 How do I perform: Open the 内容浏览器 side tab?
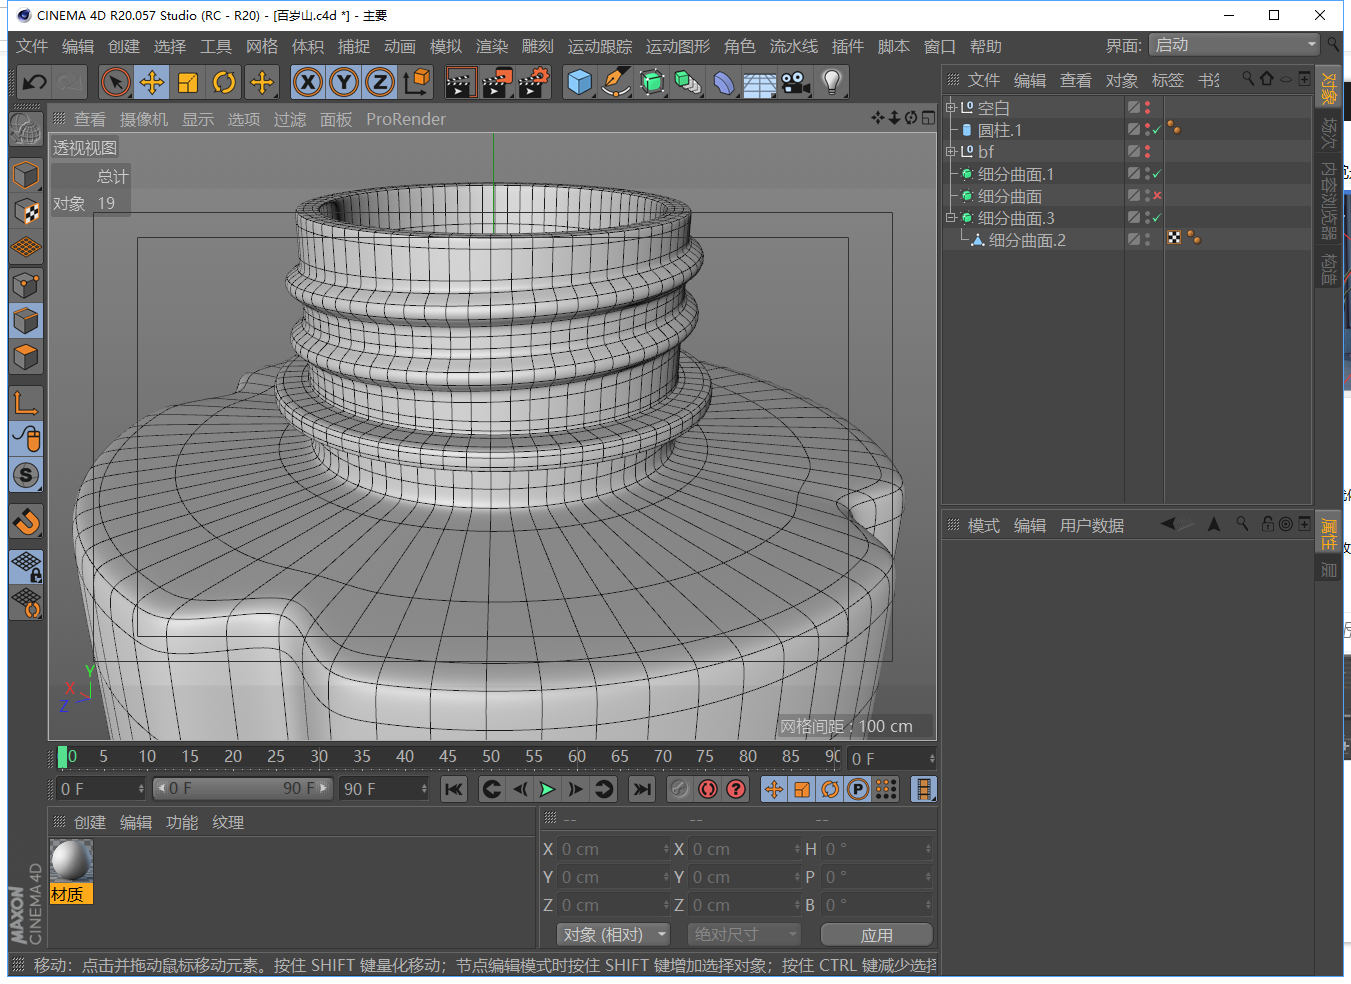1329,201
